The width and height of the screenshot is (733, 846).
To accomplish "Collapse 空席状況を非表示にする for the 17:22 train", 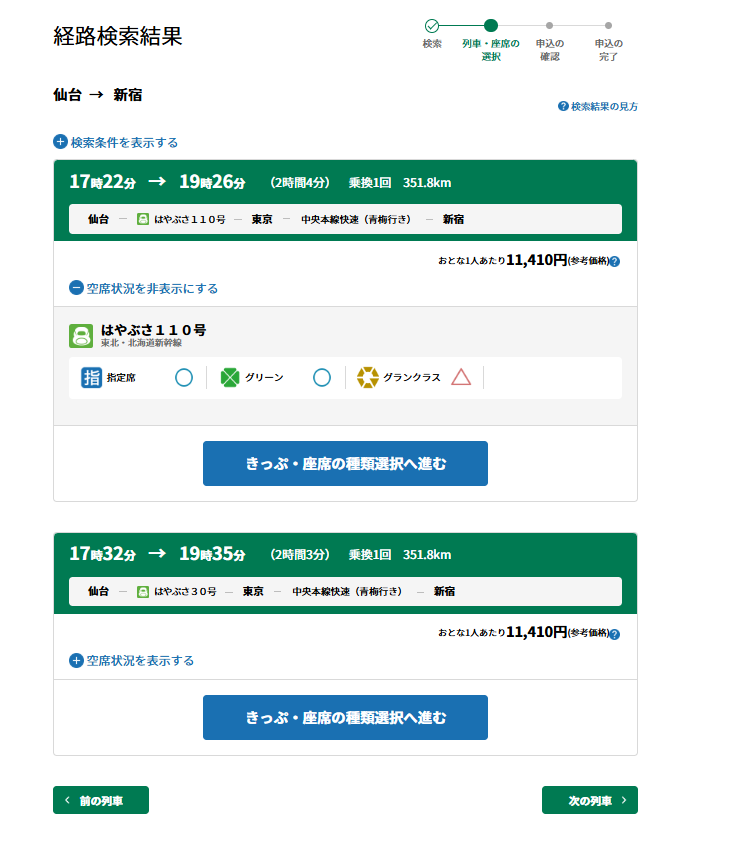I will tap(143, 288).
